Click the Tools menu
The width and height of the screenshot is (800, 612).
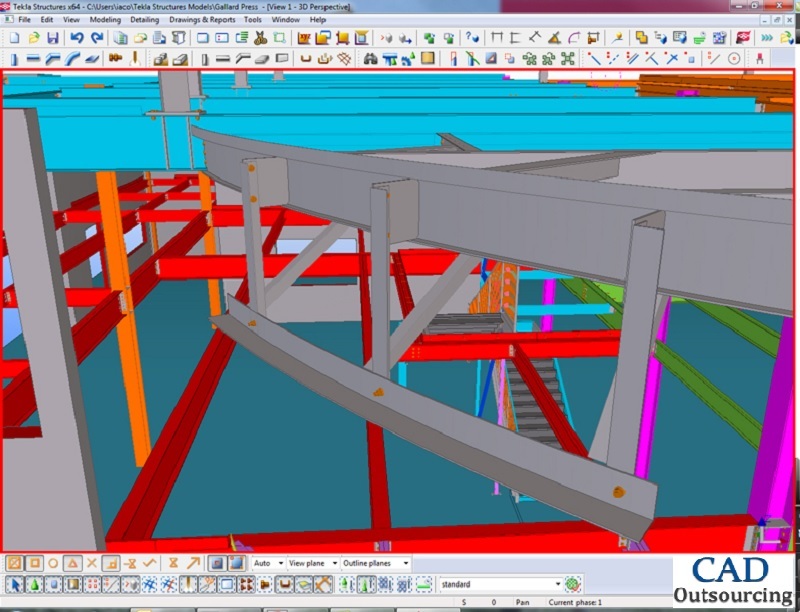pos(253,19)
